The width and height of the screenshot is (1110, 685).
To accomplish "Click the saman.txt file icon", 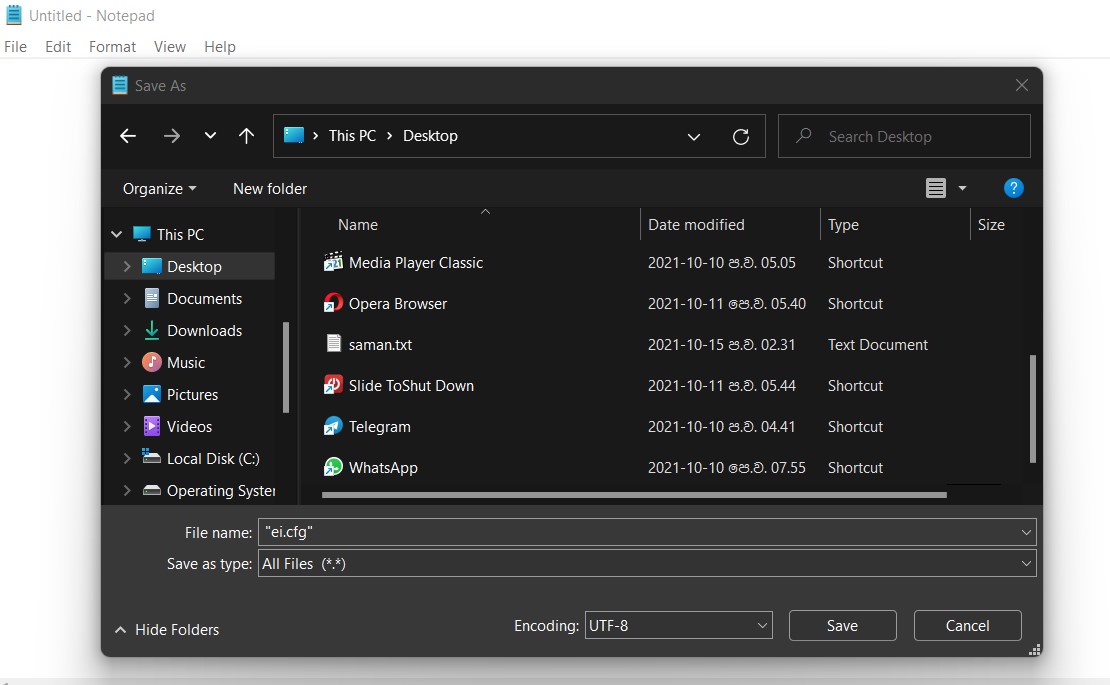I will tap(333, 344).
